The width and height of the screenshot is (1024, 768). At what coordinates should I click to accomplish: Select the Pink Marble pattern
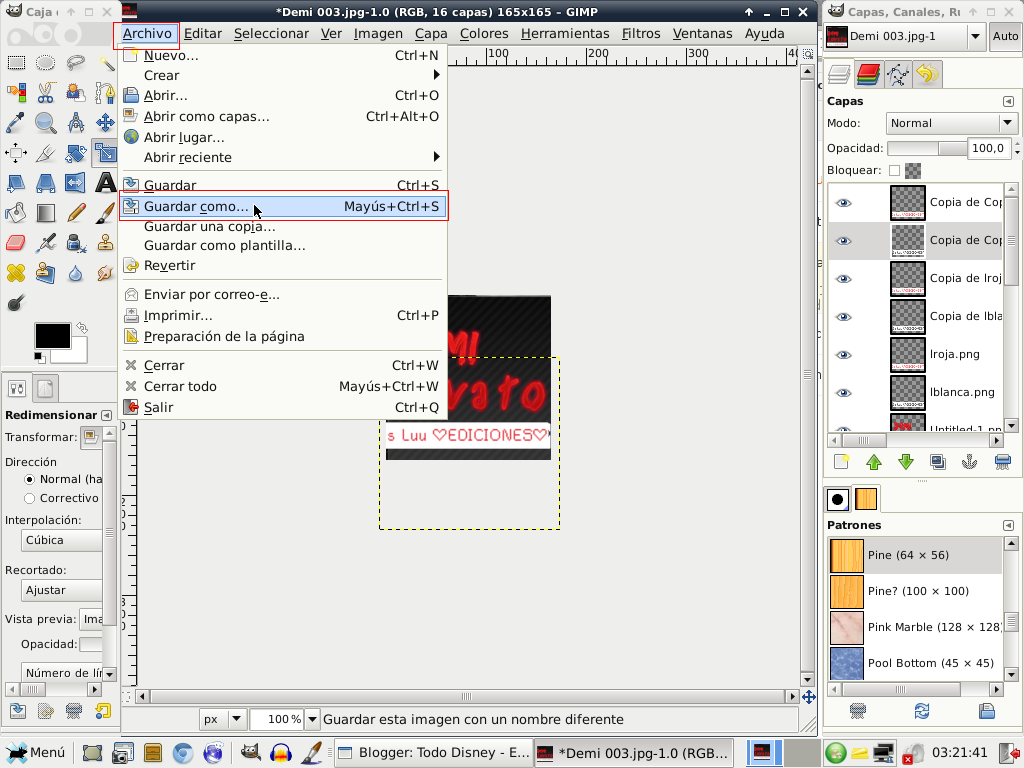pyautogui.click(x=914, y=627)
